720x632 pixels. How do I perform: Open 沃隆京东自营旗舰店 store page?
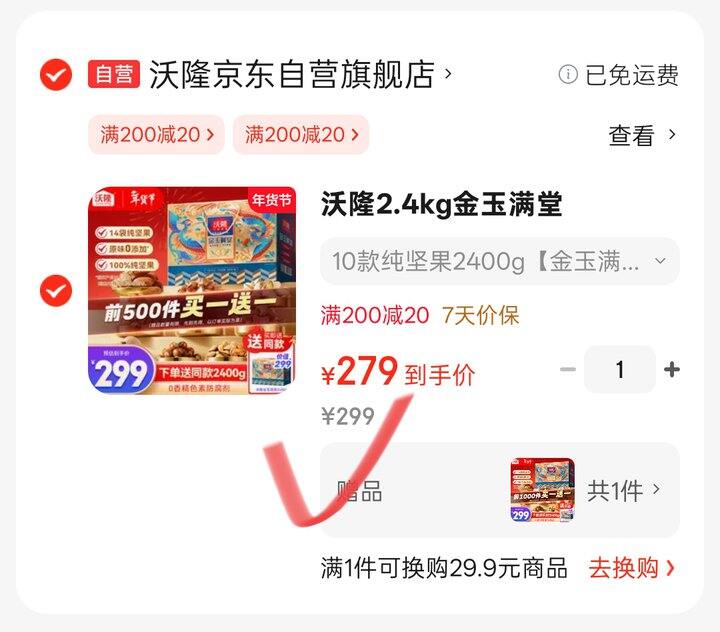292,74
